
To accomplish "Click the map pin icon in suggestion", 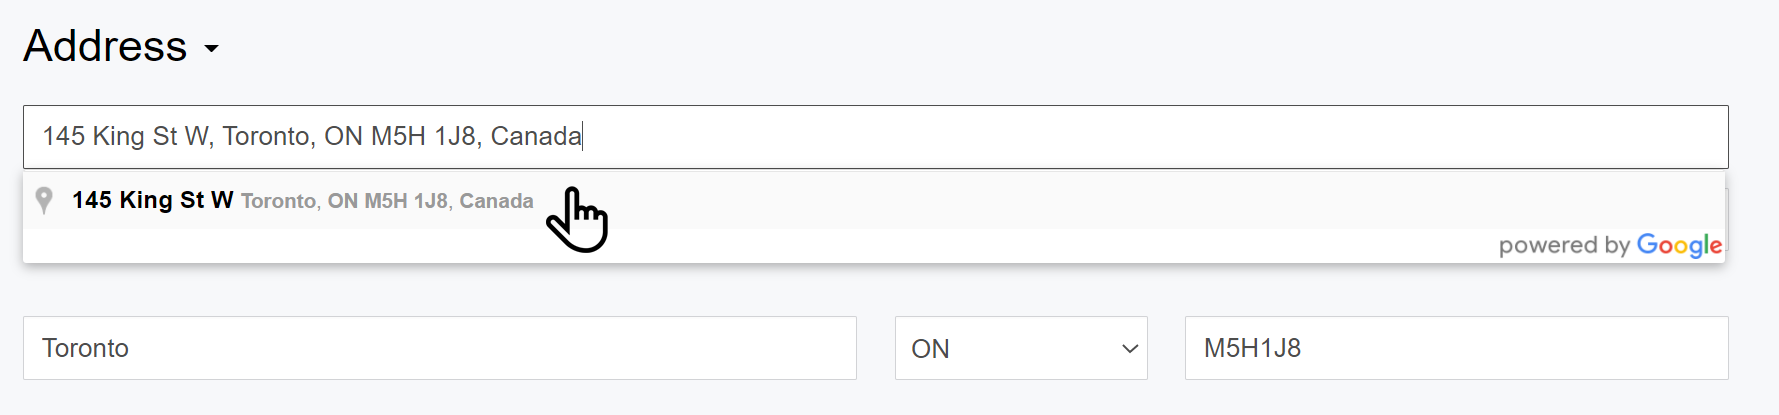I will 44,200.
